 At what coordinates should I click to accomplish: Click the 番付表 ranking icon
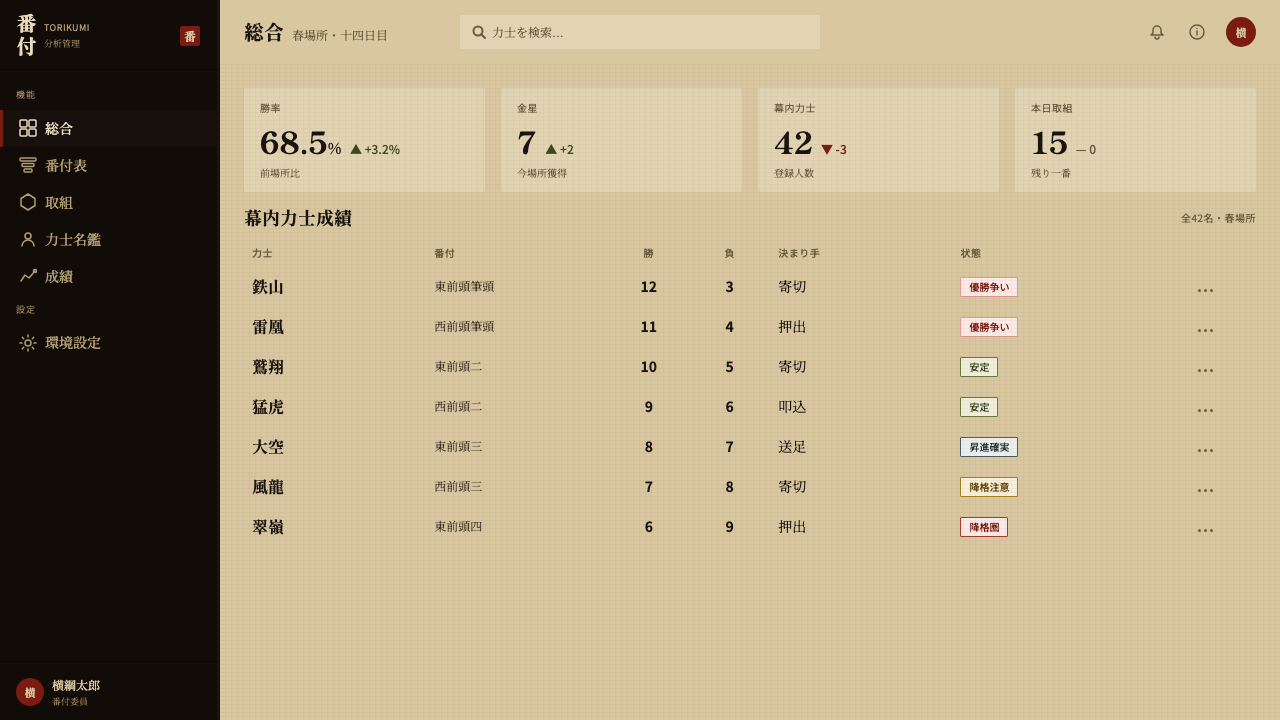click(28, 165)
